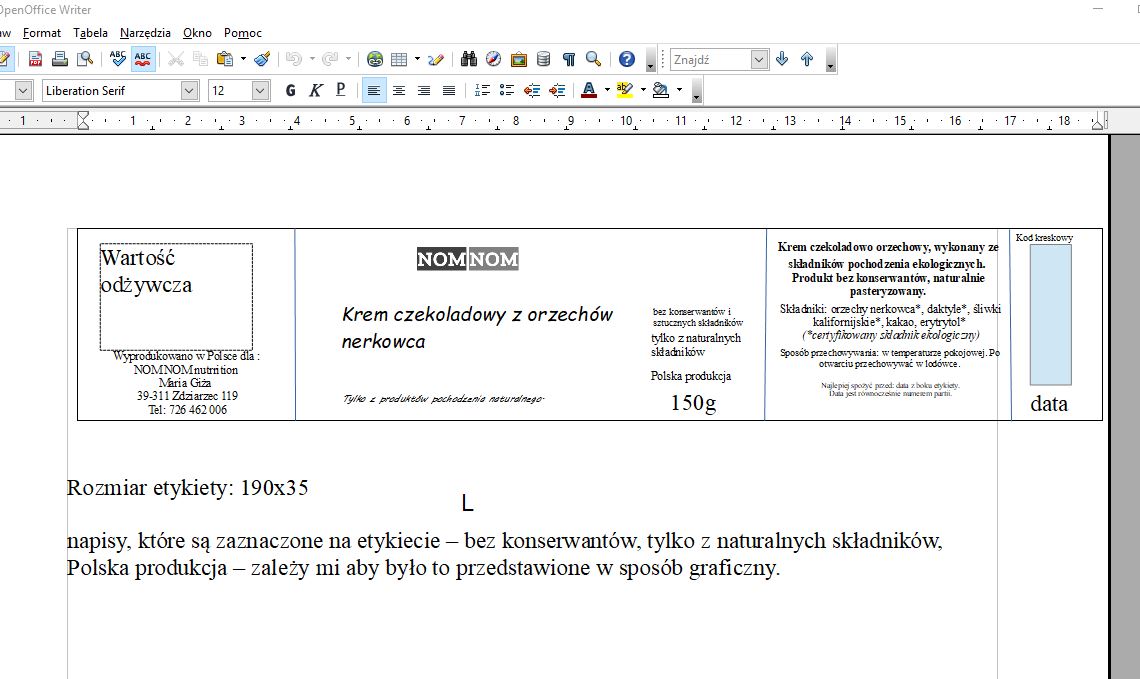Center-align text with toolbar button

pos(398,90)
